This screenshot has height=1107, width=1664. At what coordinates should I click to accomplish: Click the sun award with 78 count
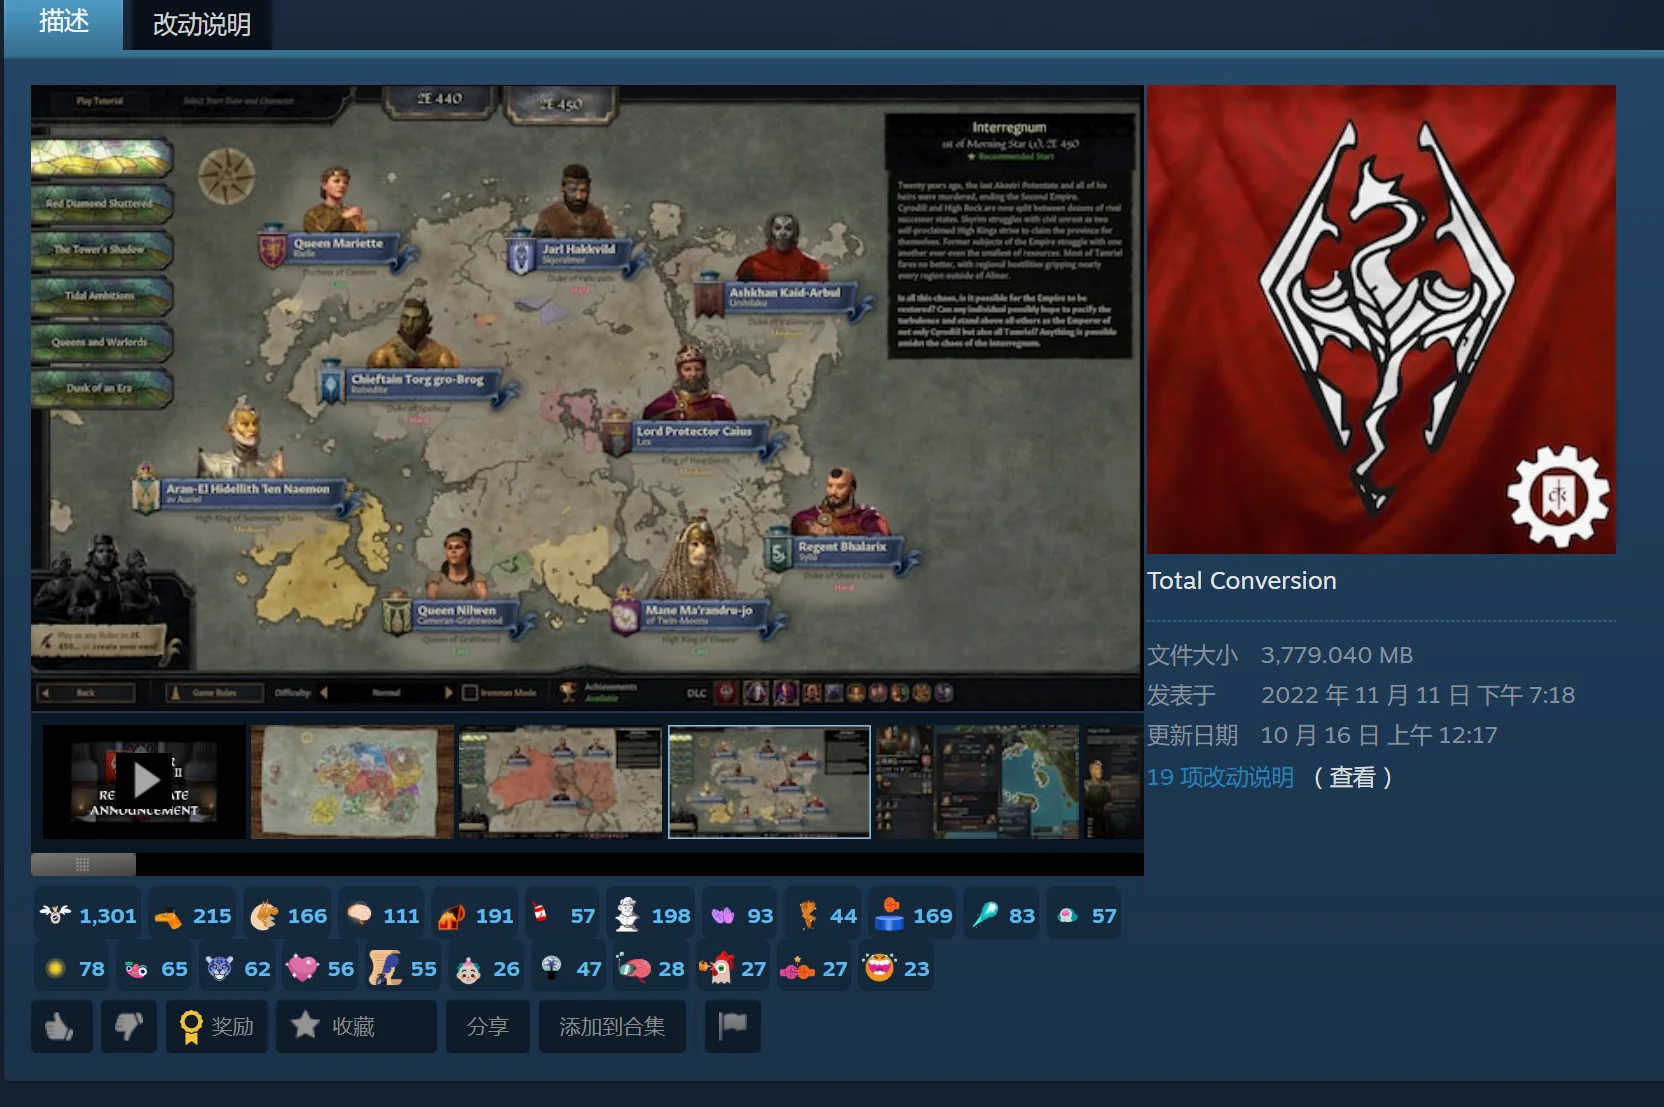click(x=74, y=968)
